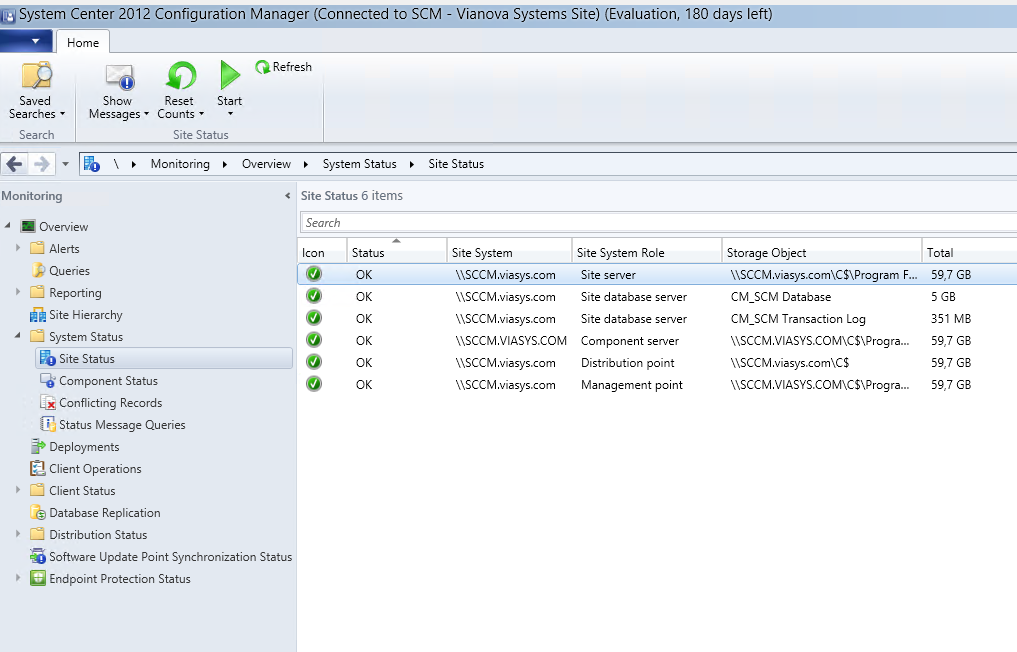Expand the Alerts tree node
Screen dimensions: 1017x652
(x=18, y=248)
